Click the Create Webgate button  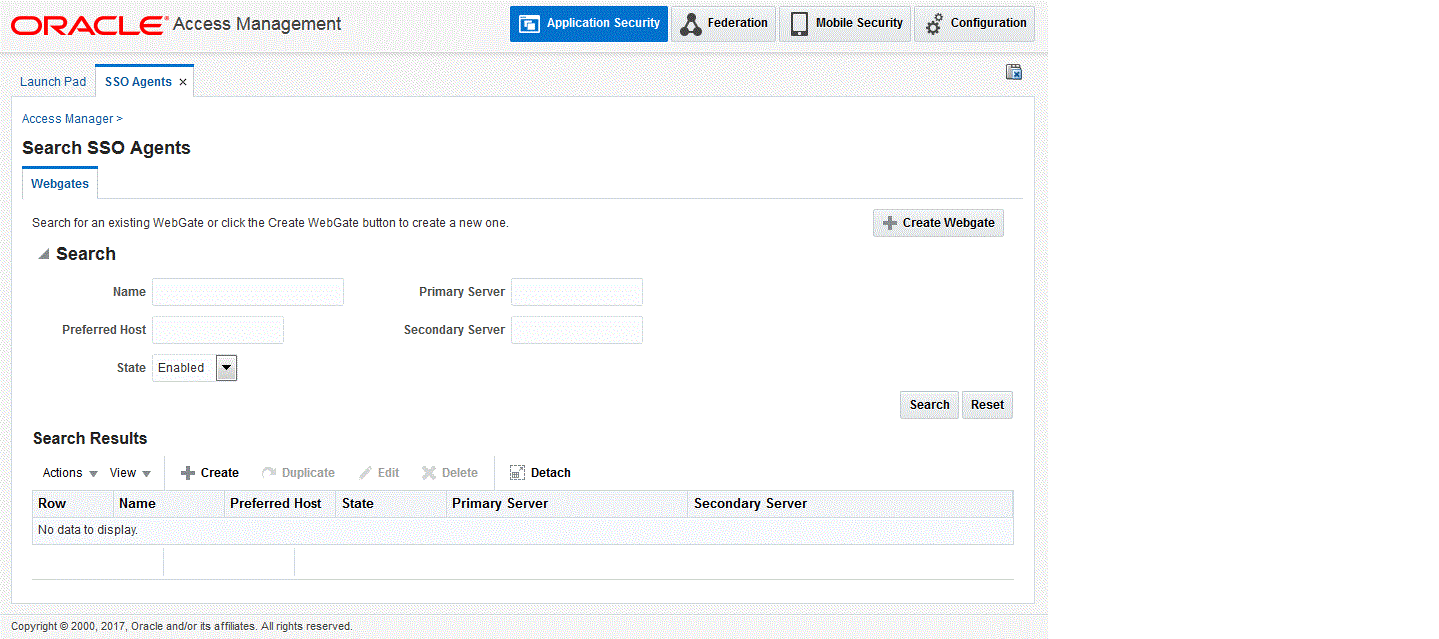tap(938, 223)
